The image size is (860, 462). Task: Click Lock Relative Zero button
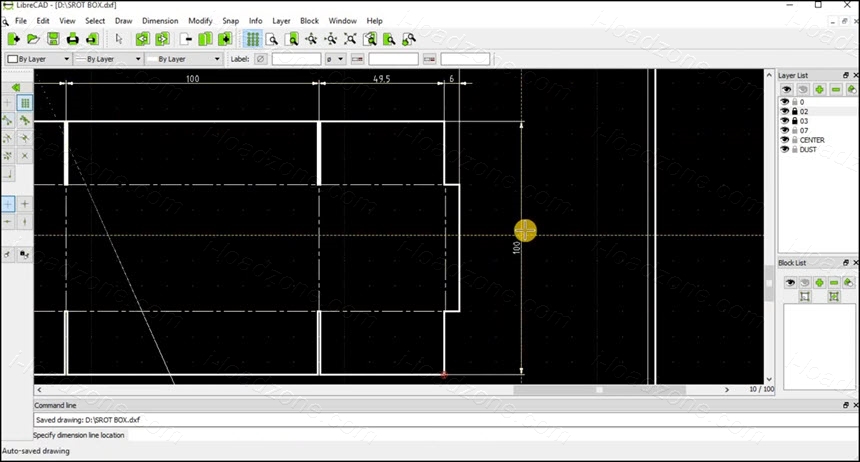coord(25,254)
